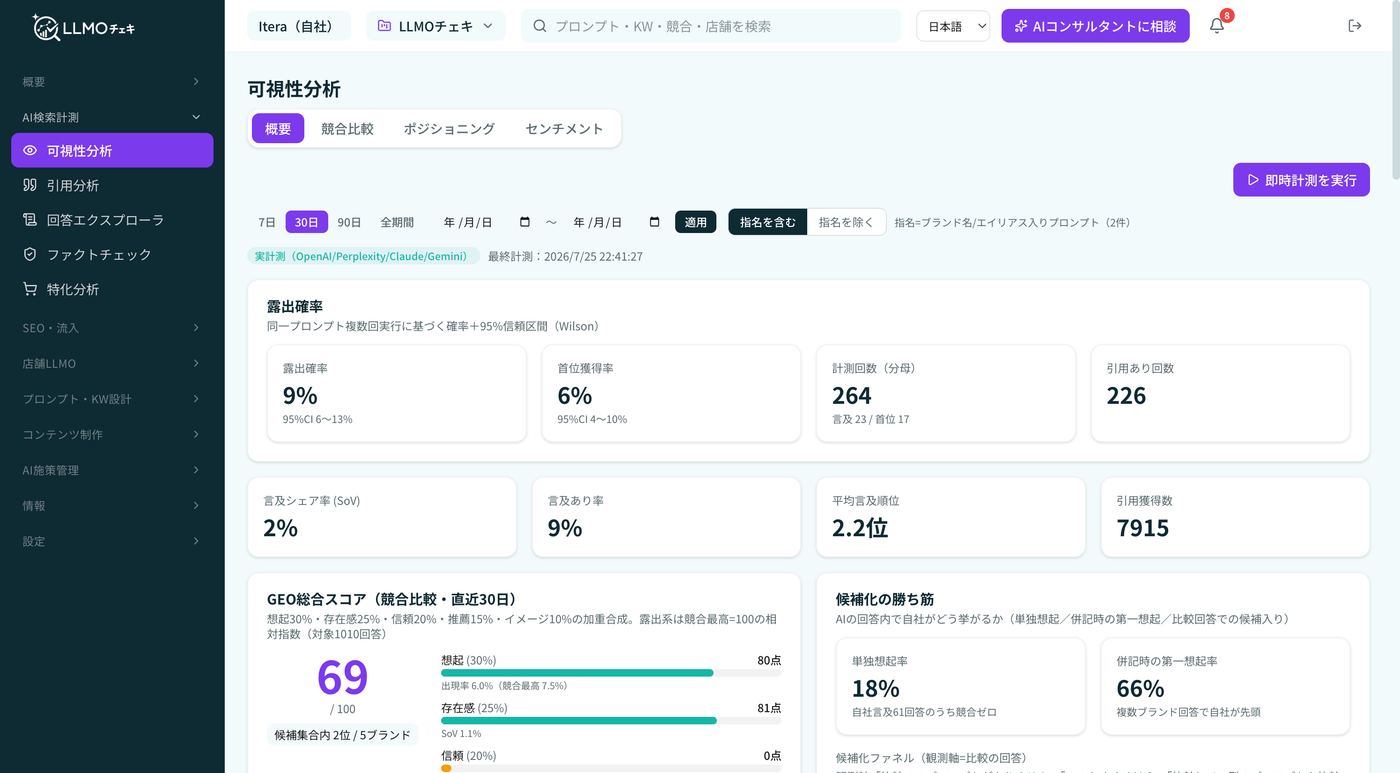Click the end date input field
The height and width of the screenshot is (773, 1400).
[617, 222]
